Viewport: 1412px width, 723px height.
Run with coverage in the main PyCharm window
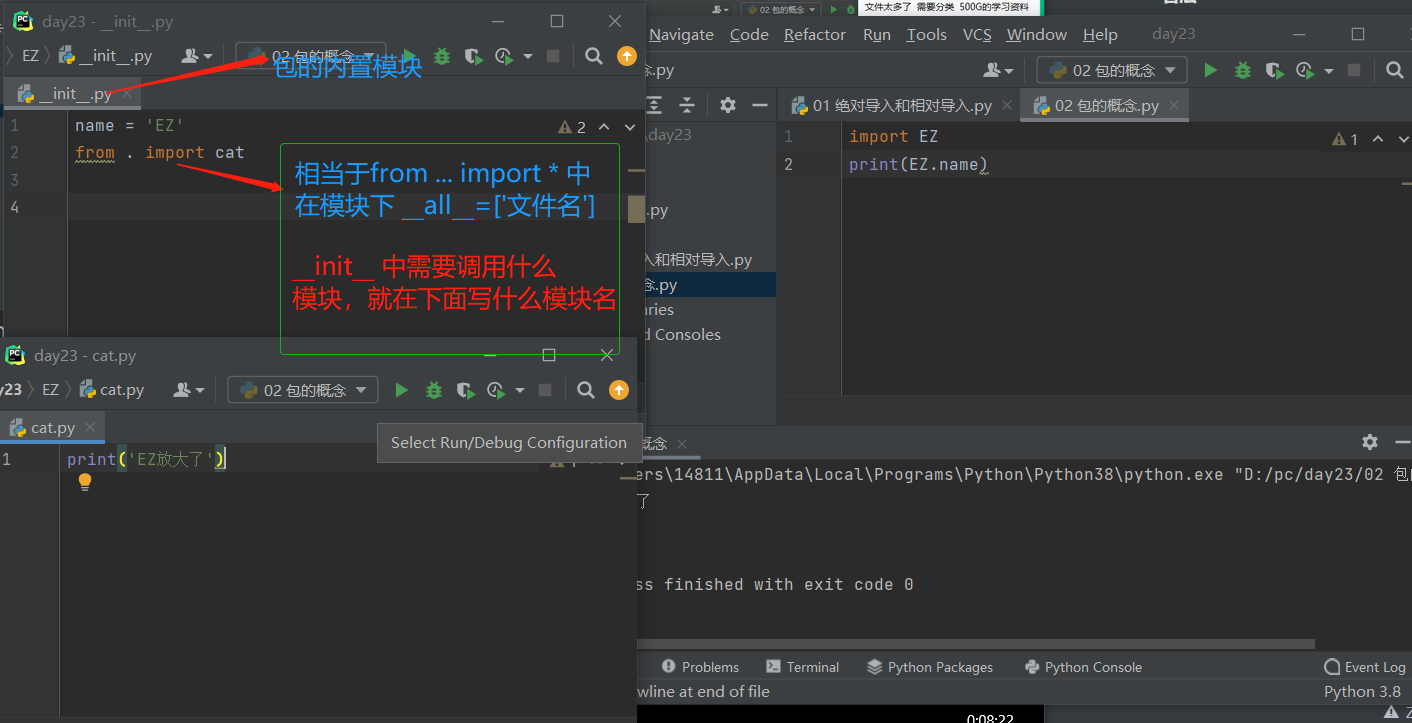coord(1274,70)
